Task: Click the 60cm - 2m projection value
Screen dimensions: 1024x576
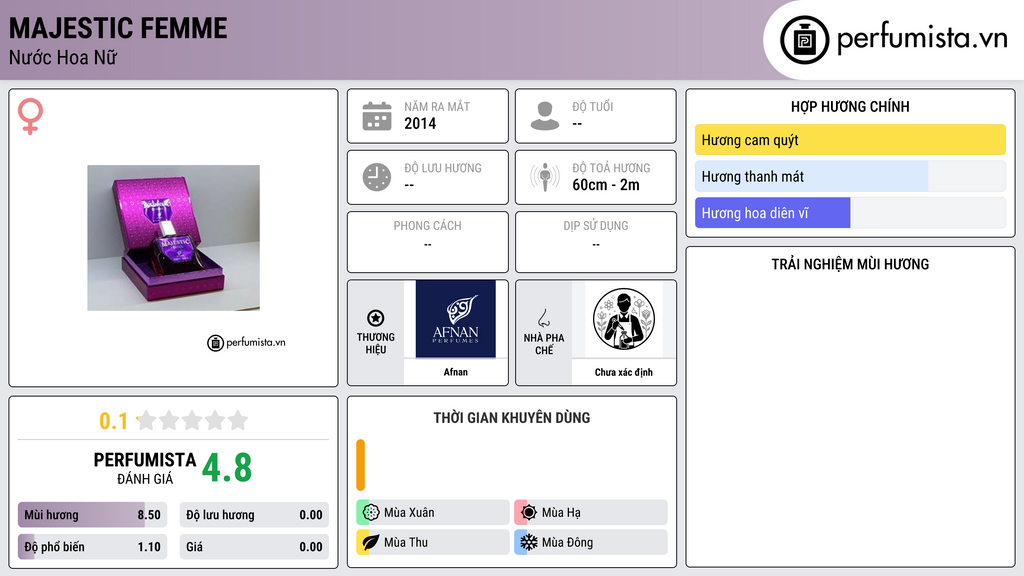Action: (x=606, y=185)
